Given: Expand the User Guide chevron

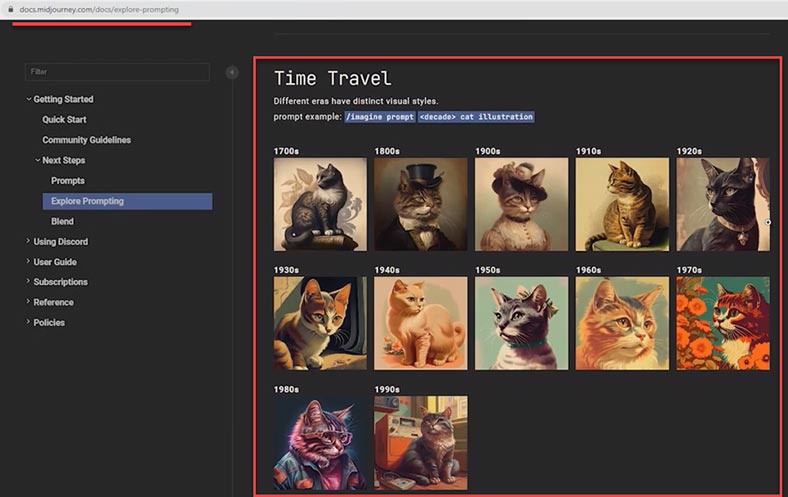Looking at the screenshot, I should tap(28, 261).
